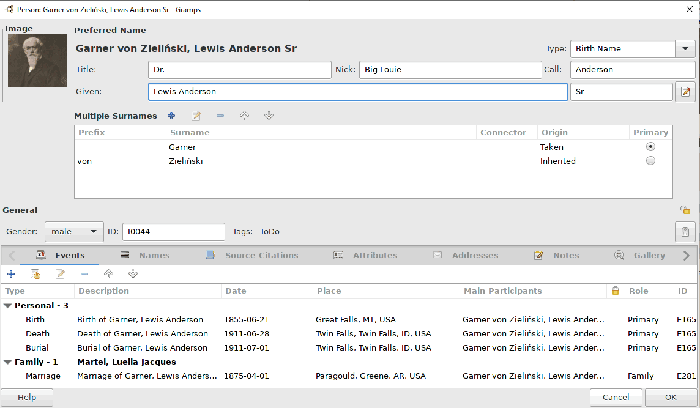This screenshot has width=700, height=408.
Task: Select the Marriage event row
Action: tap(348, 376)
